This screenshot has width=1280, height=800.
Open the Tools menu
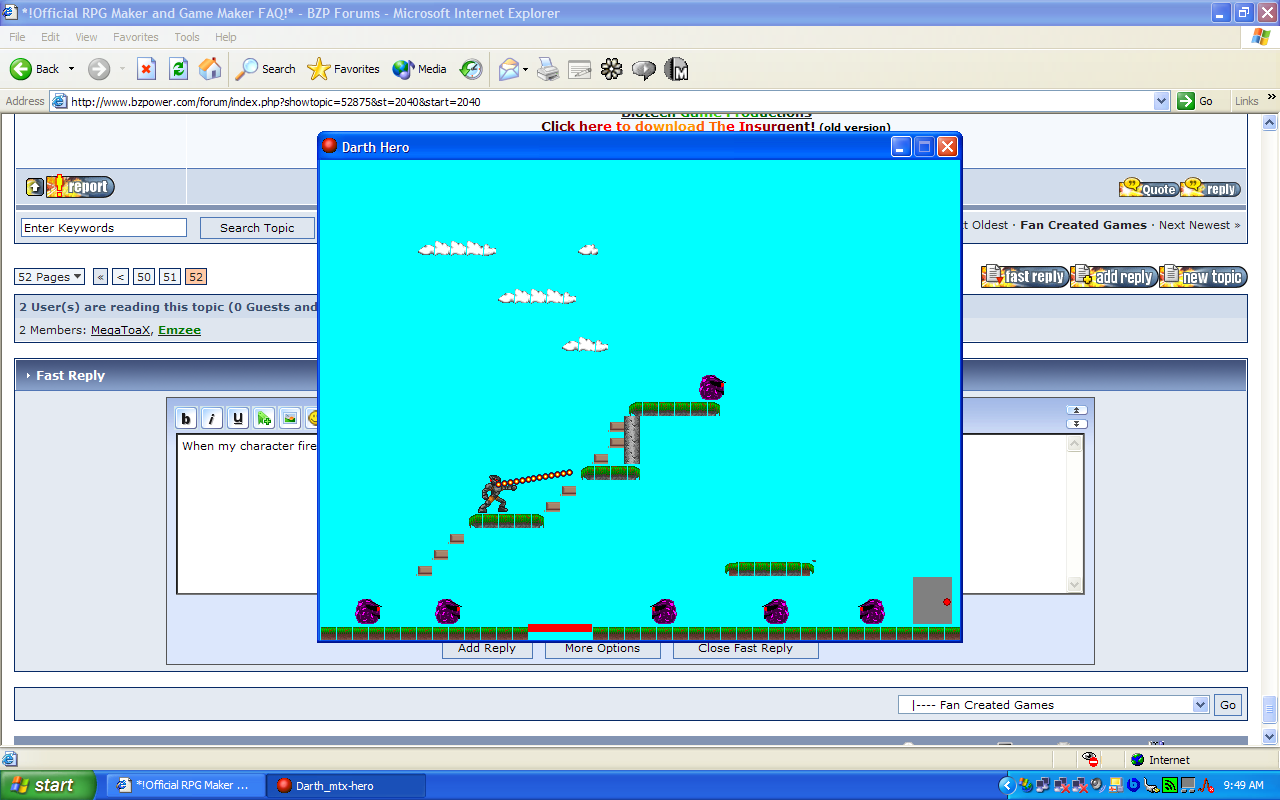[x=186, y=36]
